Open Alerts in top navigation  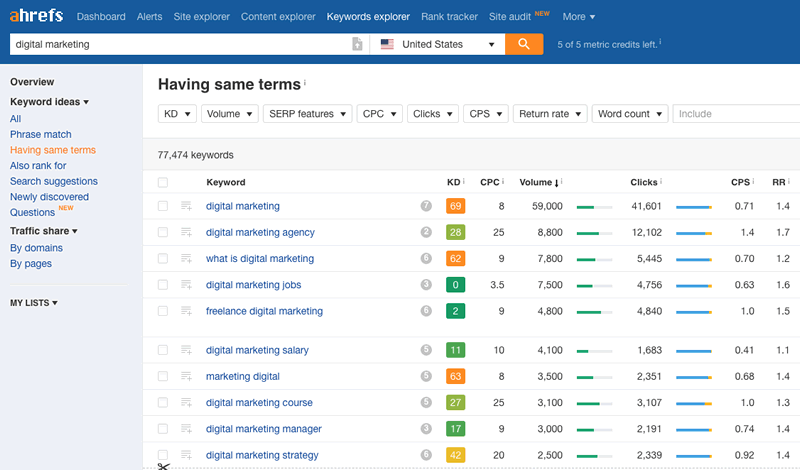[149, 17]
